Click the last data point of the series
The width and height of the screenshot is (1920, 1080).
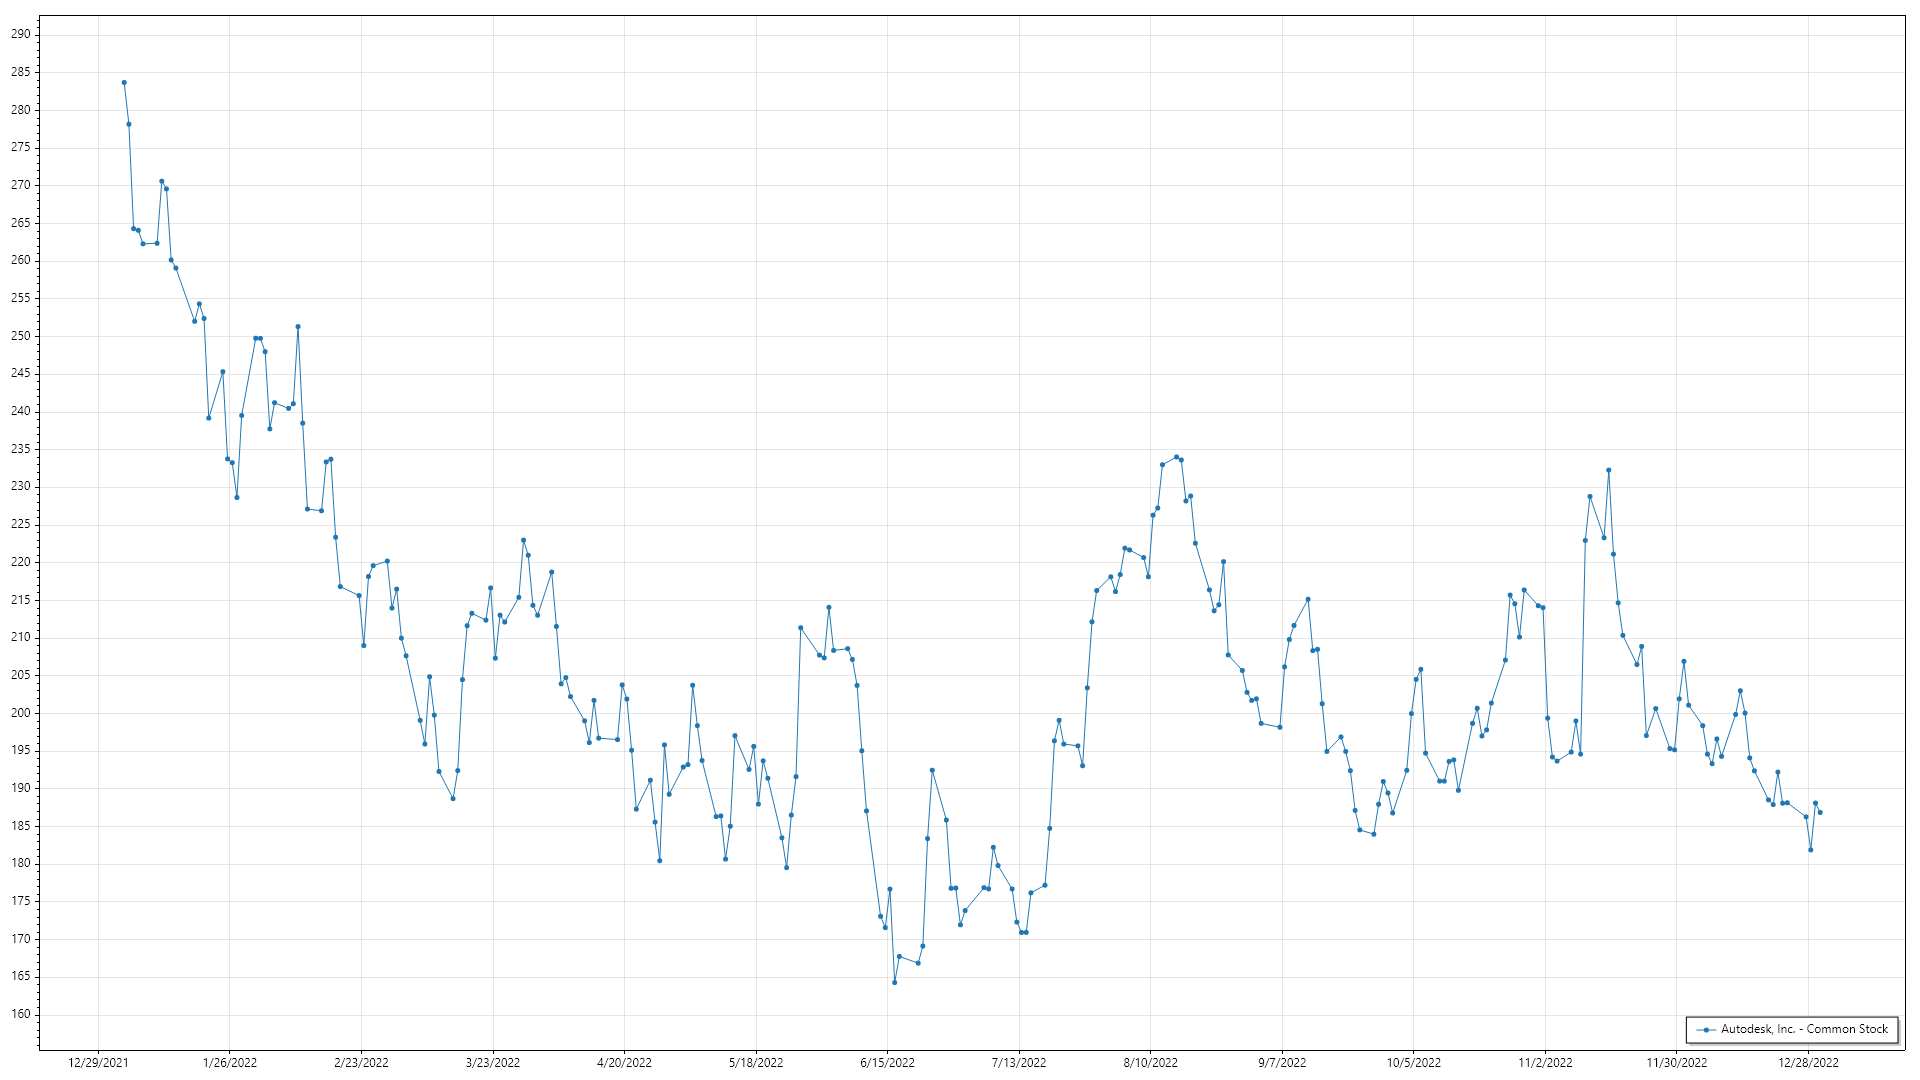coord(1820,813)
